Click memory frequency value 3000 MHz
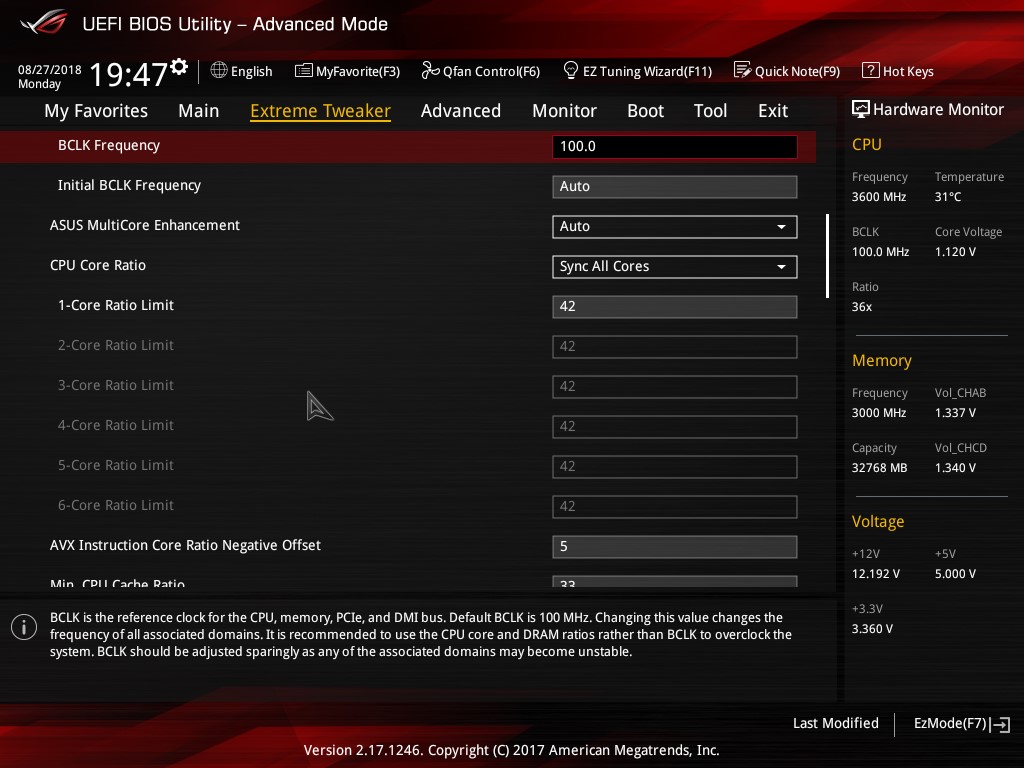1024x768 pixels. point(879,413)
